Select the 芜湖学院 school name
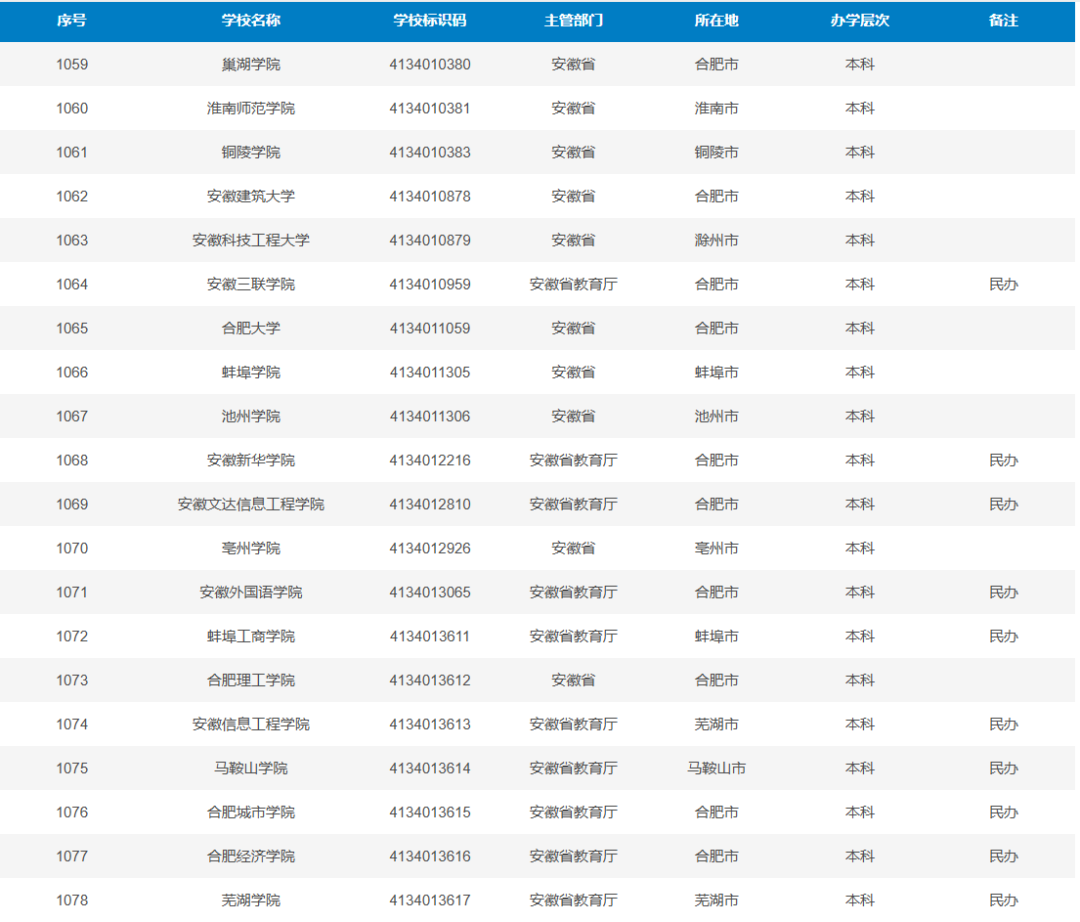Viewport: 1080px width, 922px height. [x=251, y=901]
